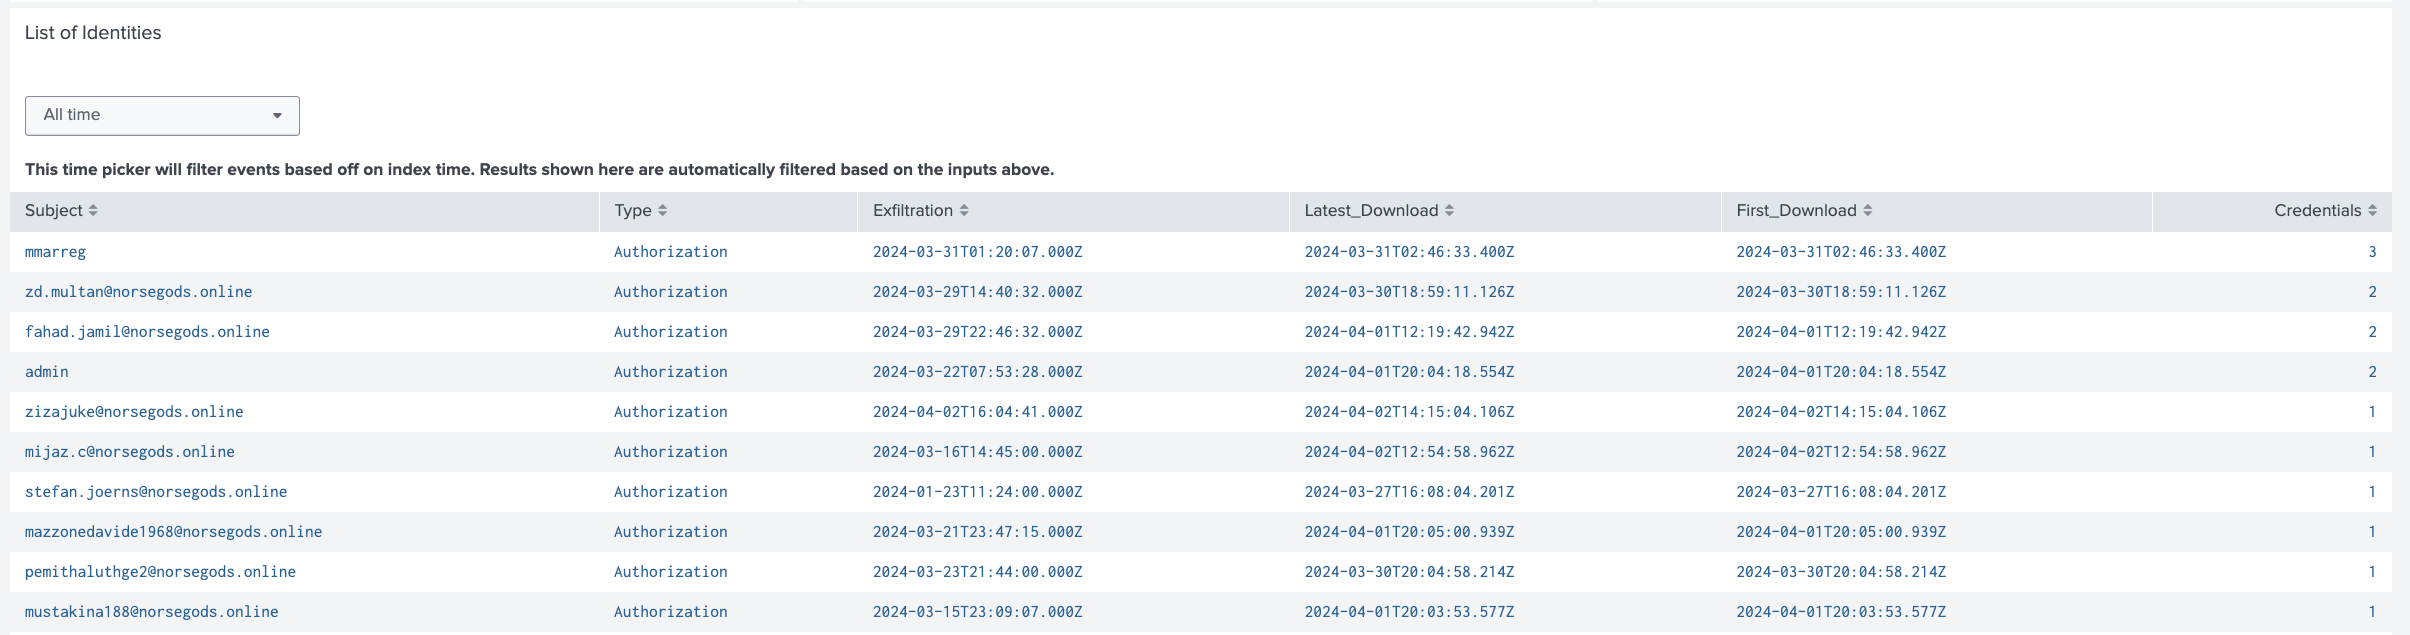Open zizajuke@norsegods.online identity row
This screenshot has width=2410, height=635.
134,412
